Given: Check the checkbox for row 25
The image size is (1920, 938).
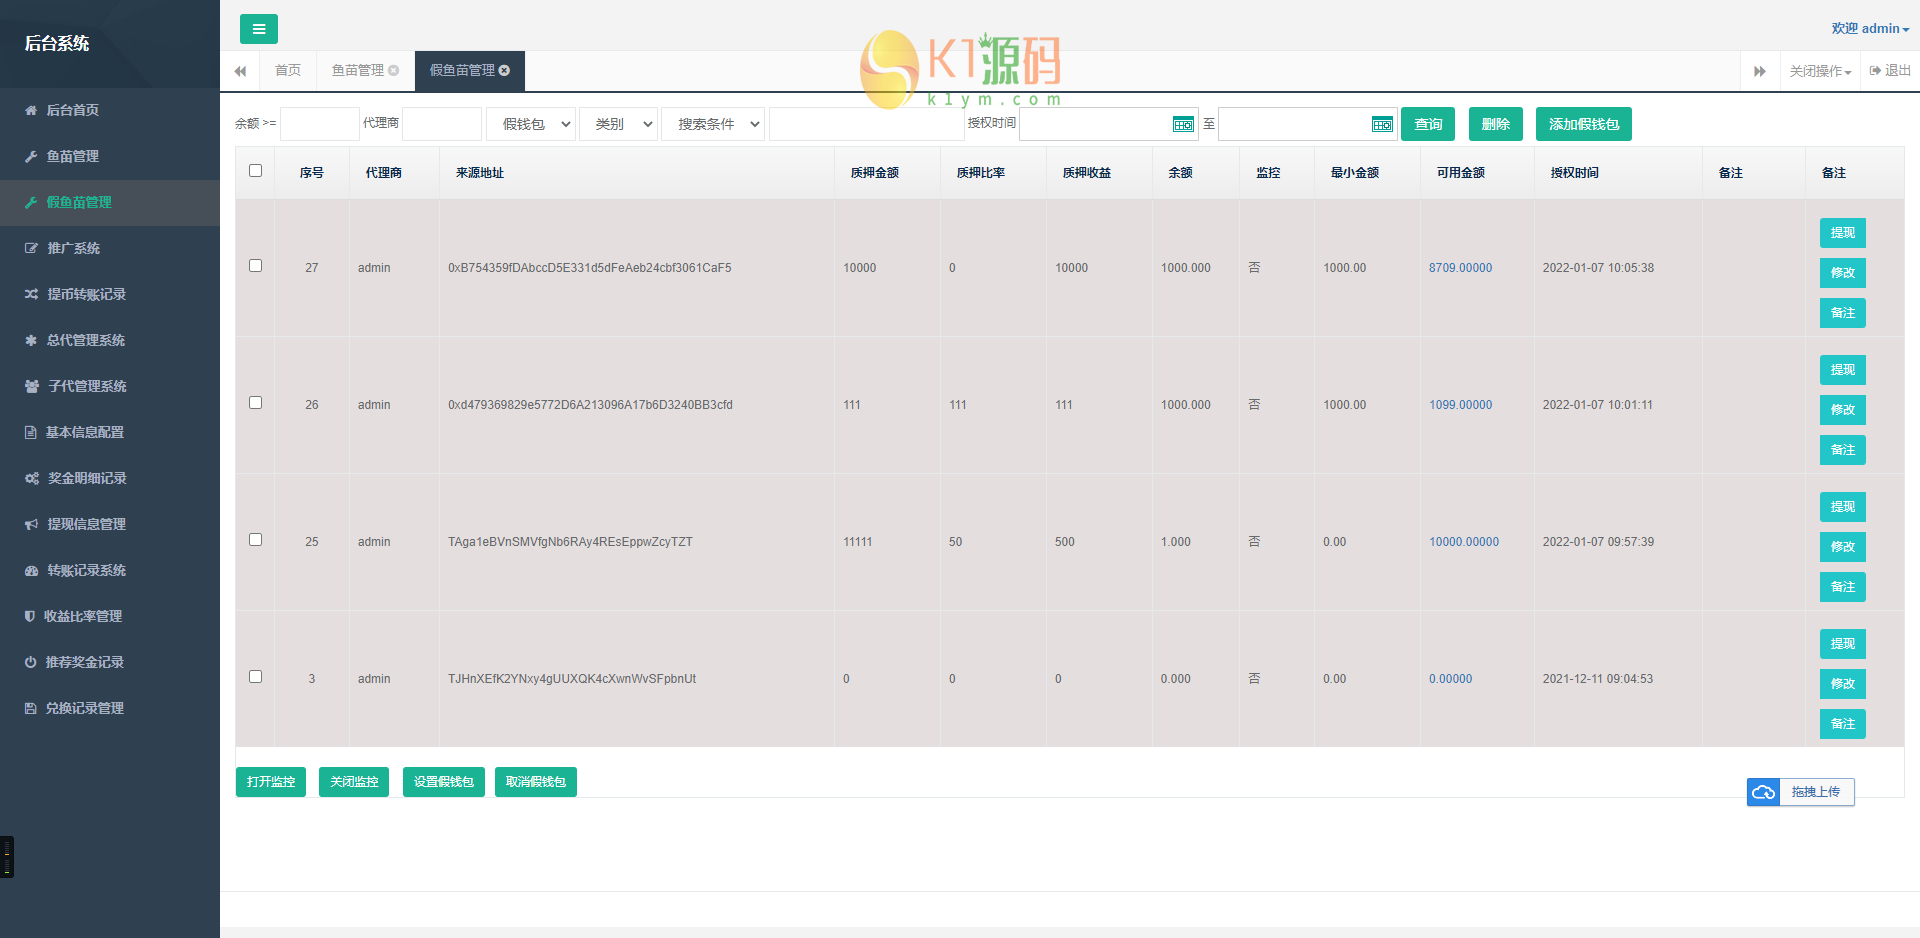Looking at the screenshot, I should [255, 540].
